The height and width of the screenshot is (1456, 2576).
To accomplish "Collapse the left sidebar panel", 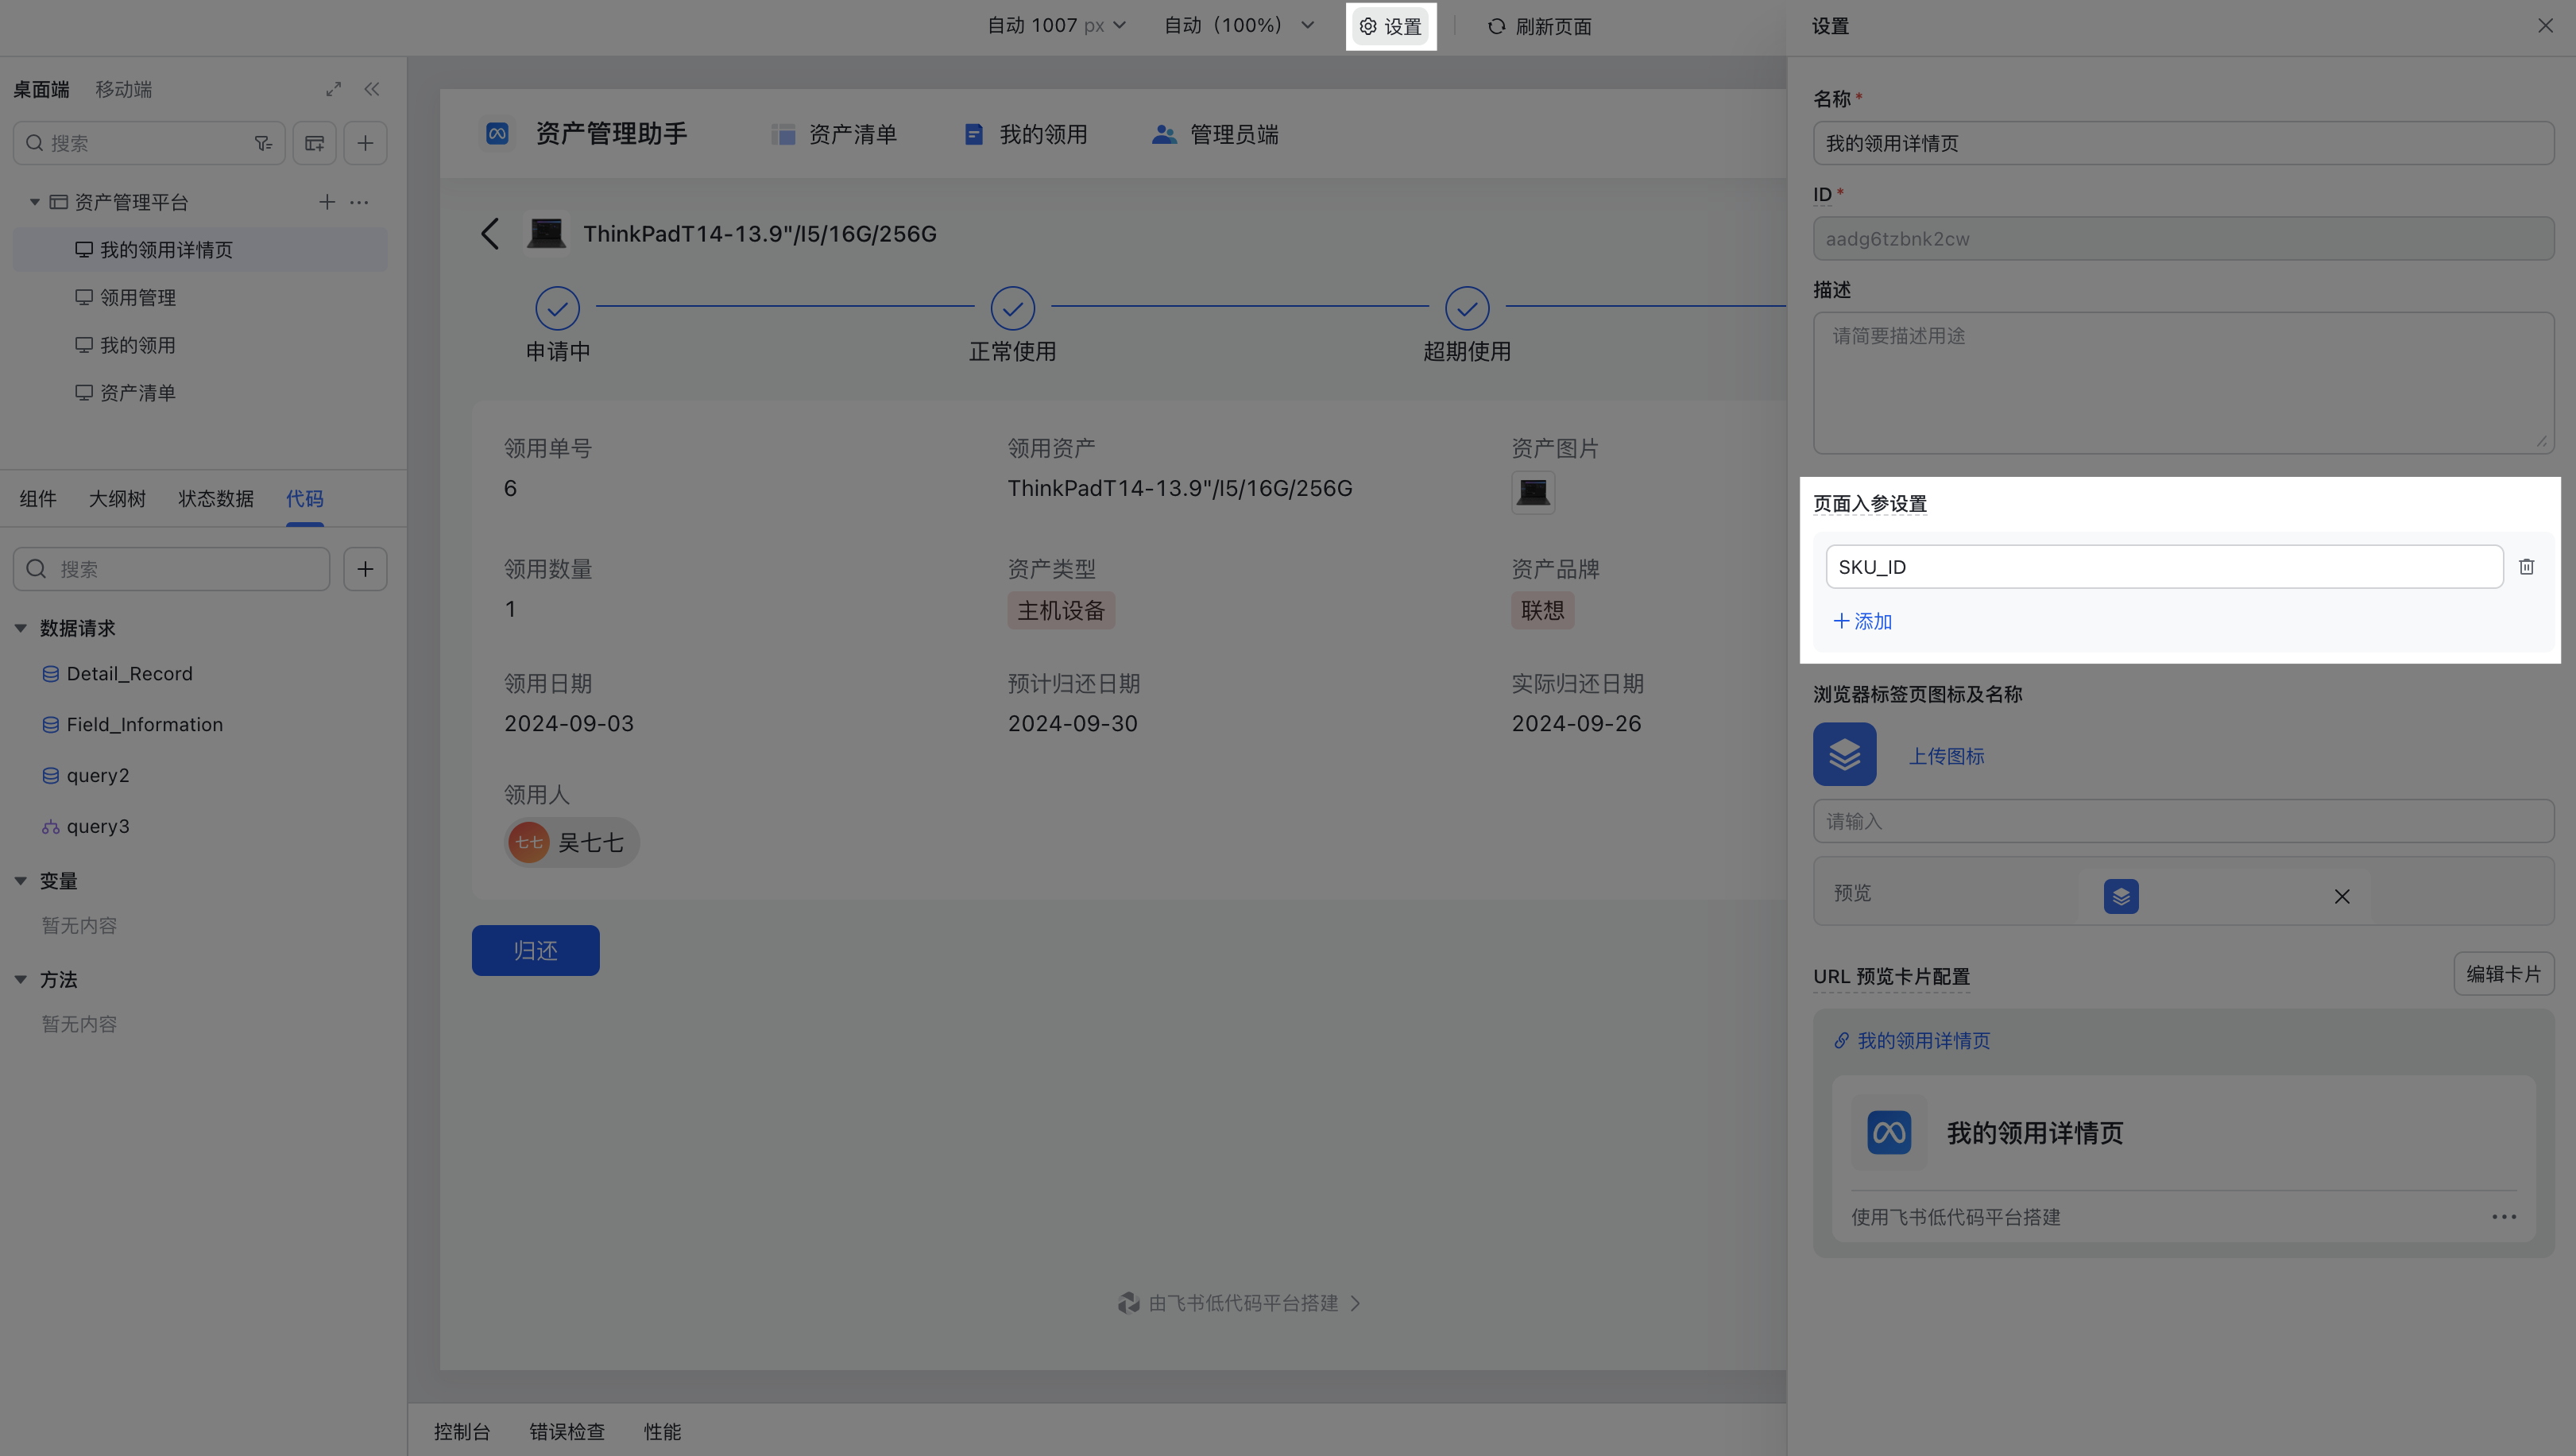I will (x=372, y=89).
